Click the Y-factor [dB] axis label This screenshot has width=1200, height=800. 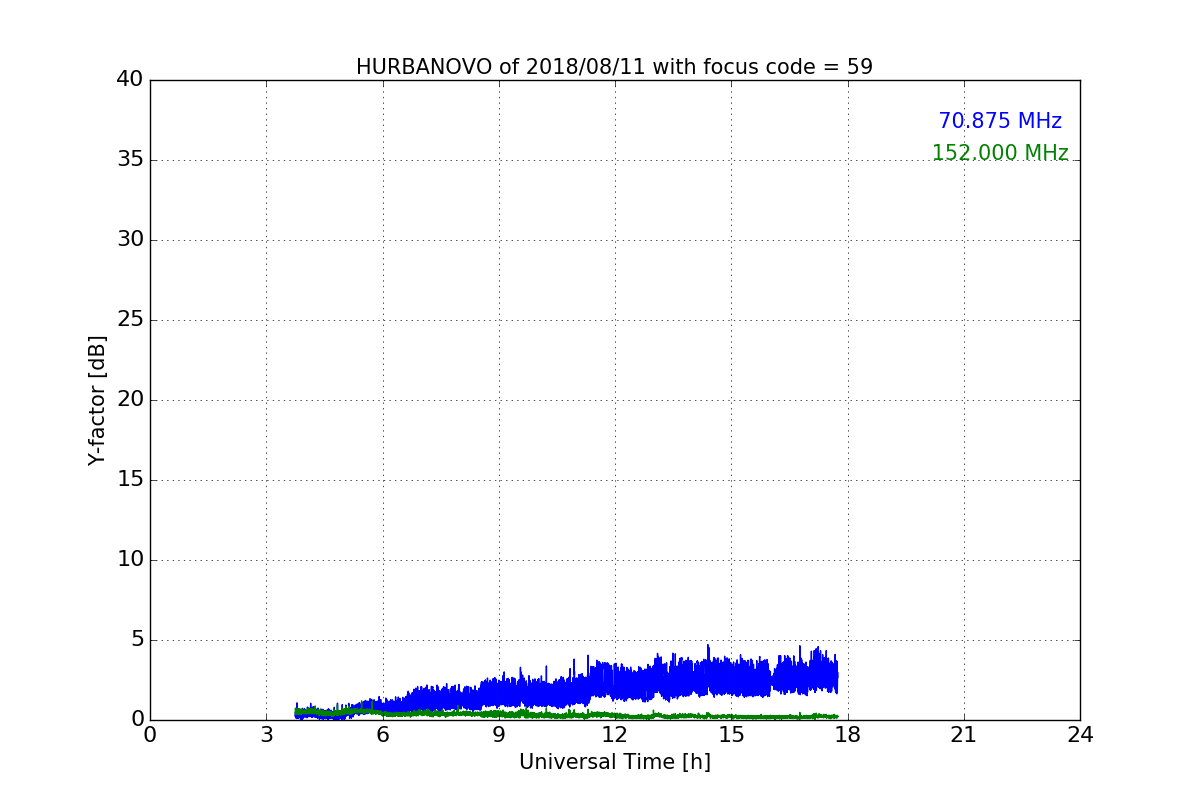coord(97,400)
